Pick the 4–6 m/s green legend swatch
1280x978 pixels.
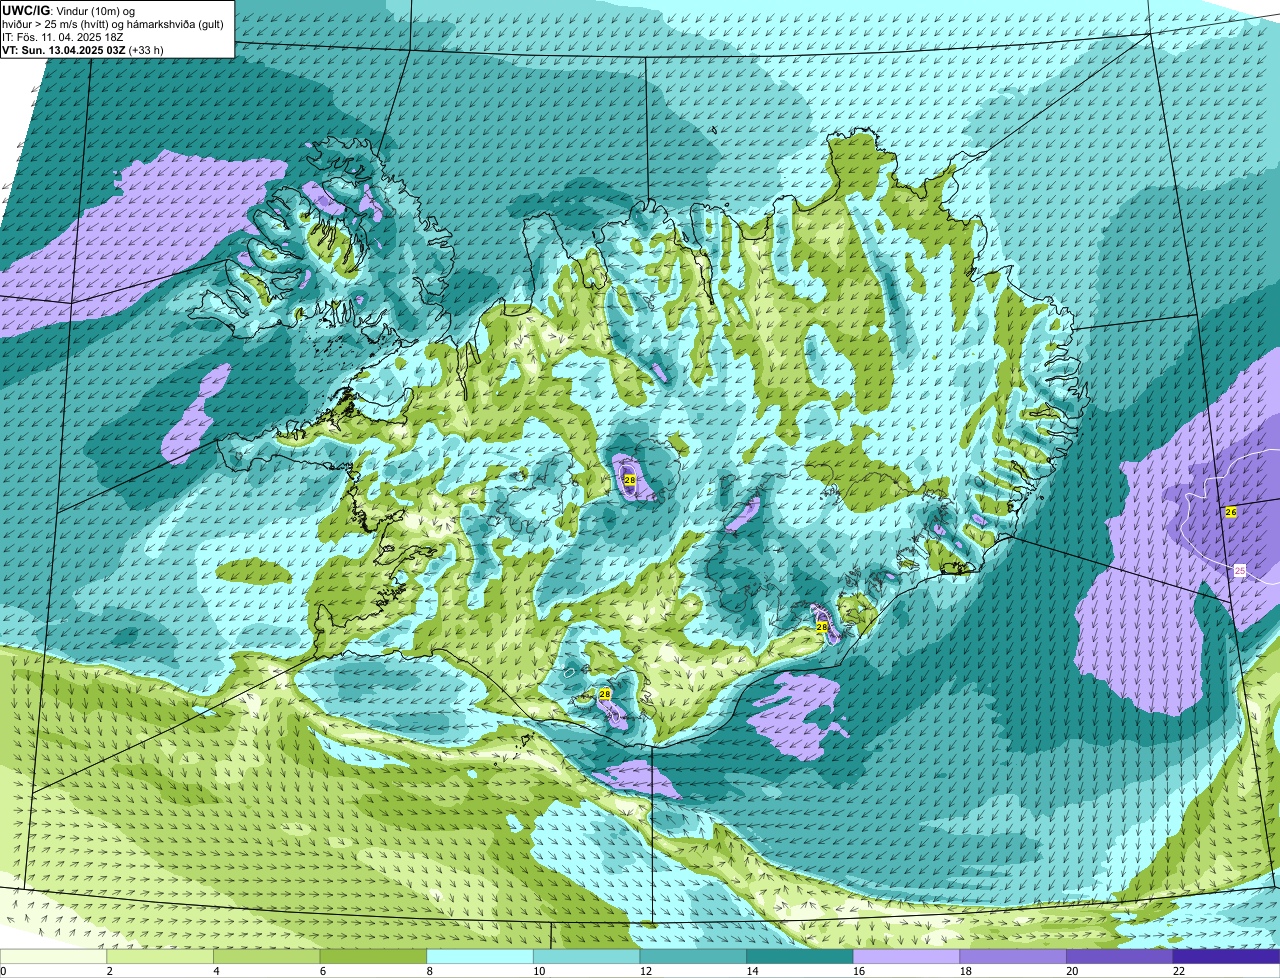coord(267,956)
